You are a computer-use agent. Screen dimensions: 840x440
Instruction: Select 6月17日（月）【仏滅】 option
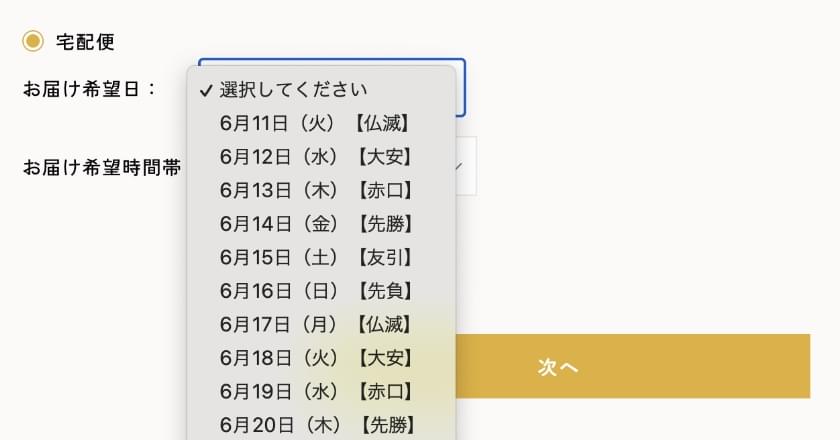pos(316,324)
